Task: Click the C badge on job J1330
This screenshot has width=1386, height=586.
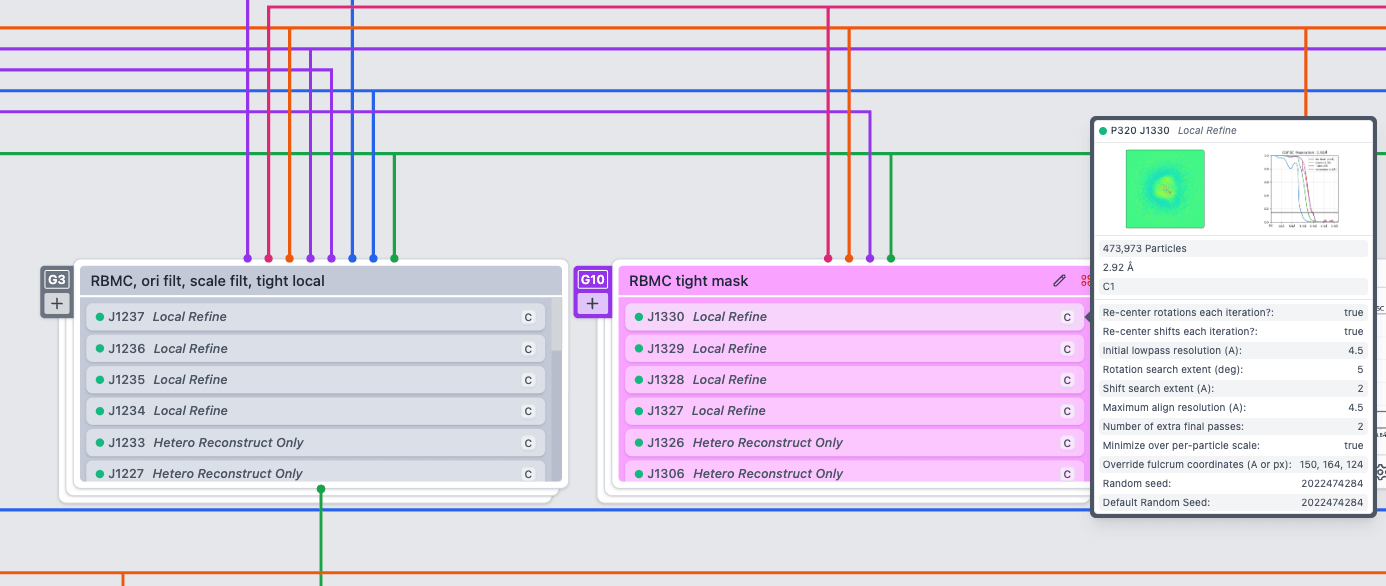Action: point(1067,317)
